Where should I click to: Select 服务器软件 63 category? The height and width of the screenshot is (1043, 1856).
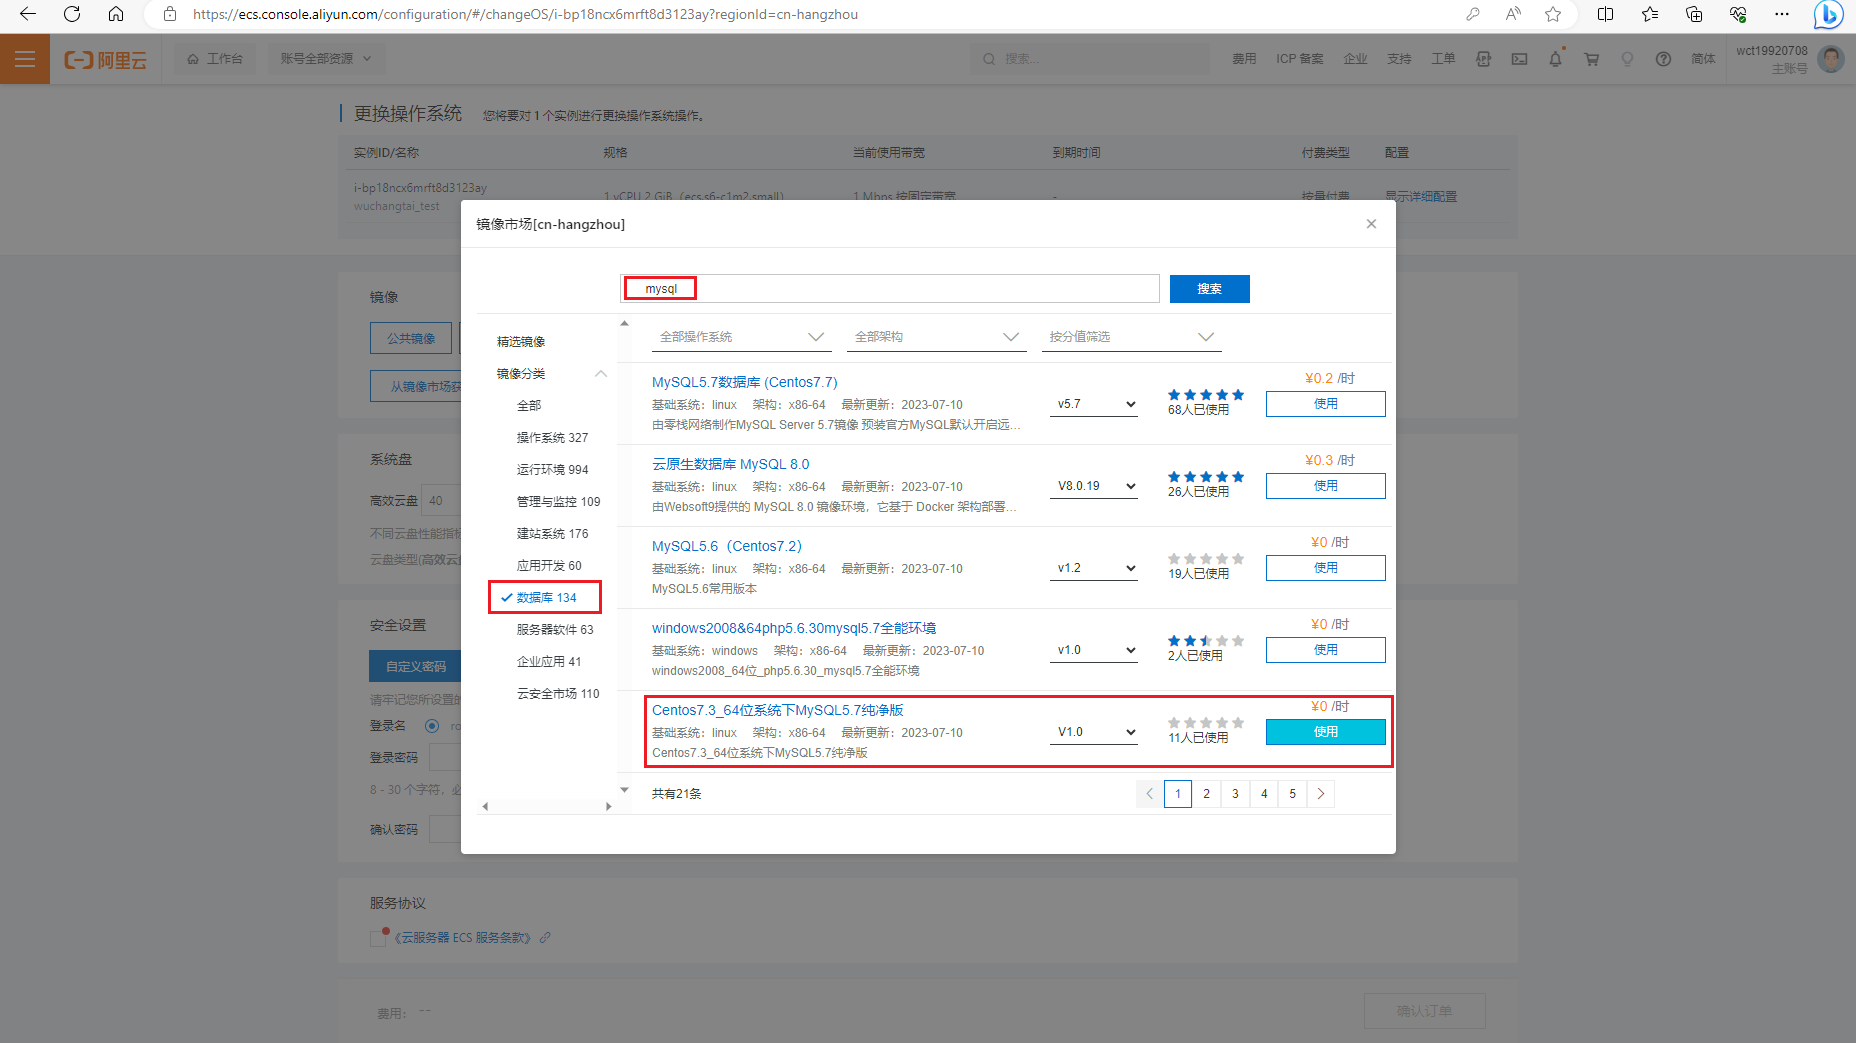click(555, 630)
